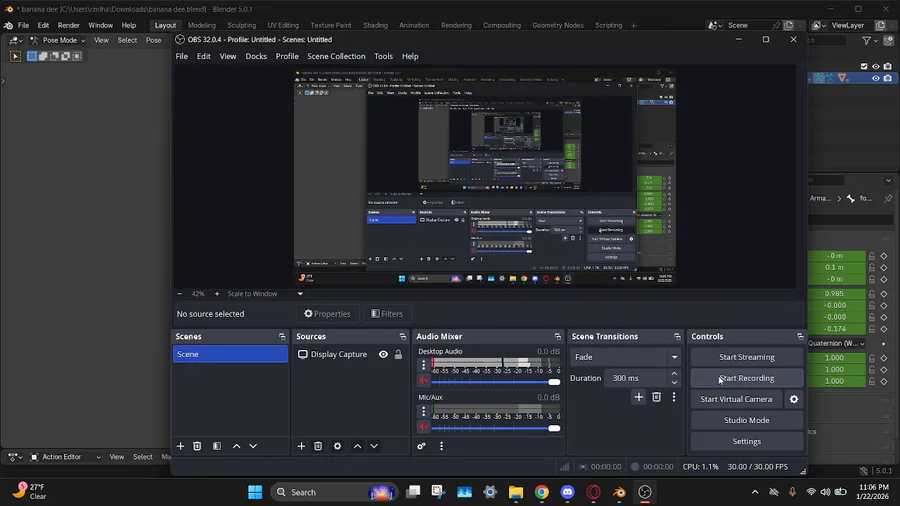Viewport: 900px width, 506px height.
Task: Click Start Recording button
Action: [x=747, y=378]
